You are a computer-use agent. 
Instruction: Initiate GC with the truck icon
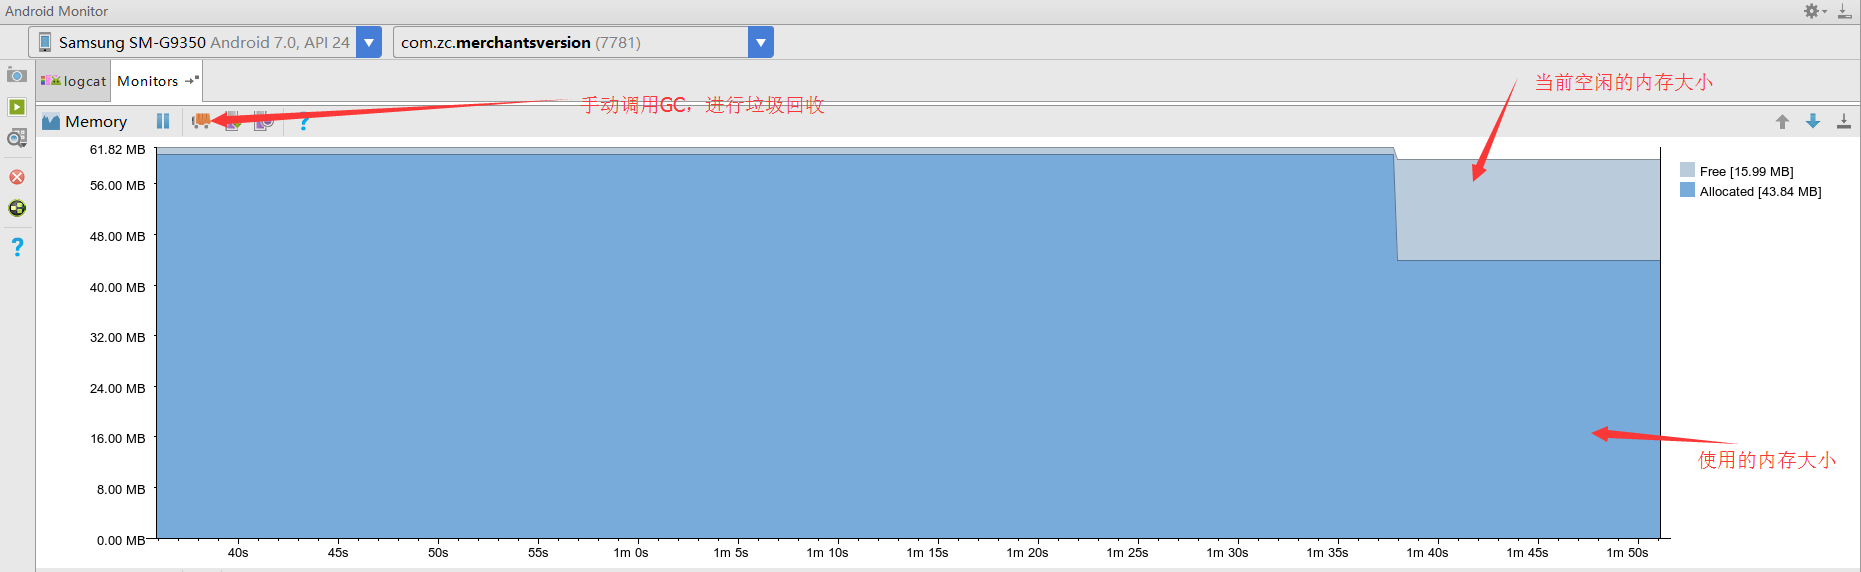pos(201,121)
